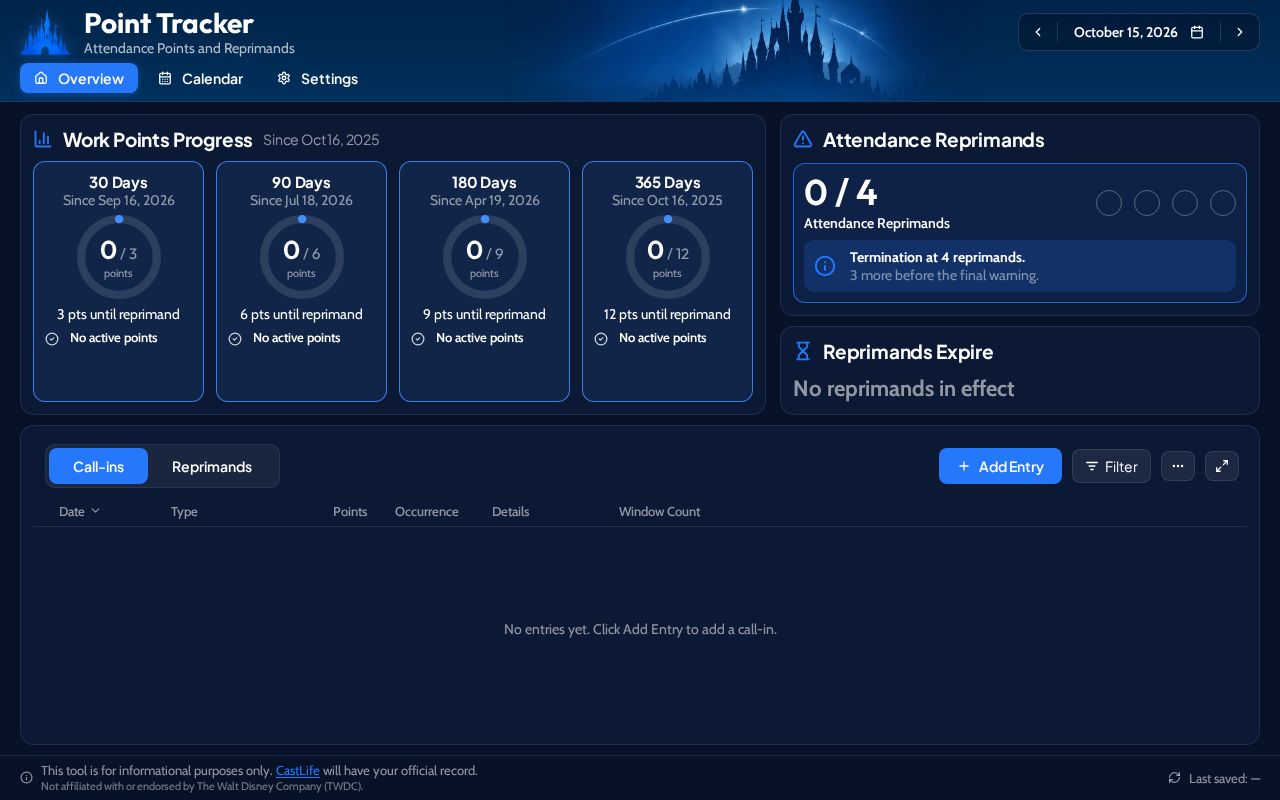Click the third reprimand indicator circle

[1185, 203]
